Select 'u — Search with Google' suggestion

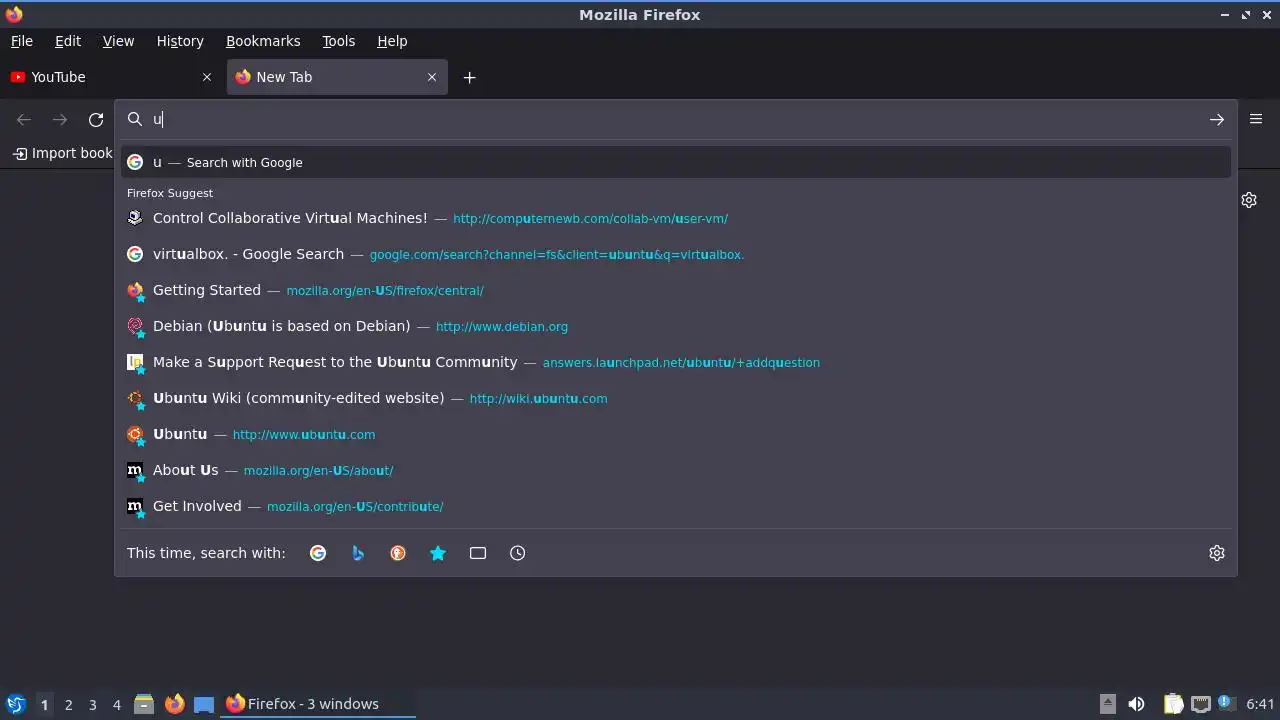[x=676, y=162]
